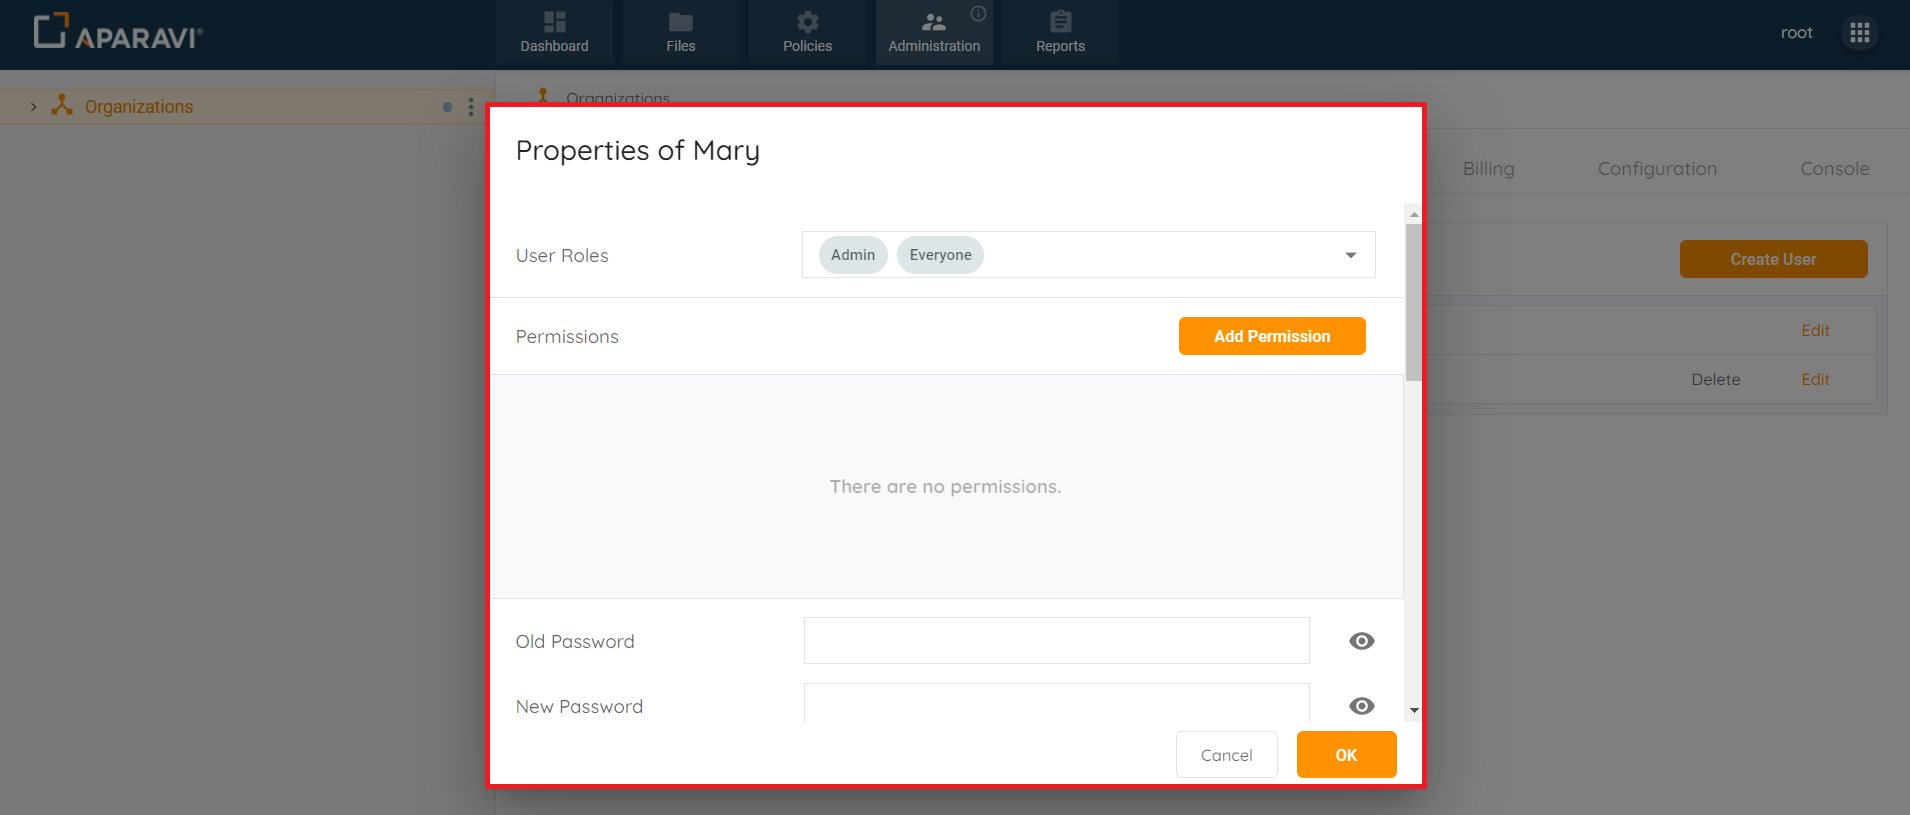Confirm changes with the OK button
This screenshot has width=1910, height=815.
coord(1346,754)
